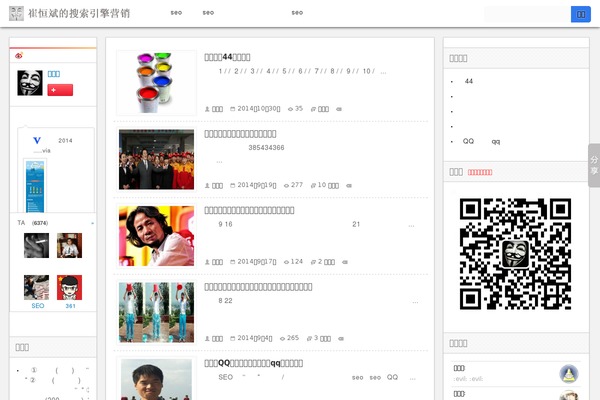Open the first commenter's round avatar
Screen dimensions: 600x400
coord(569,374)
